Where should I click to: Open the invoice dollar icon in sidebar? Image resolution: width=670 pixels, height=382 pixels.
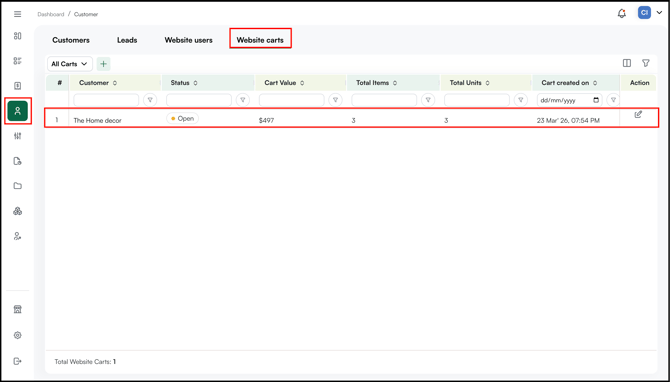click(18, 86)
